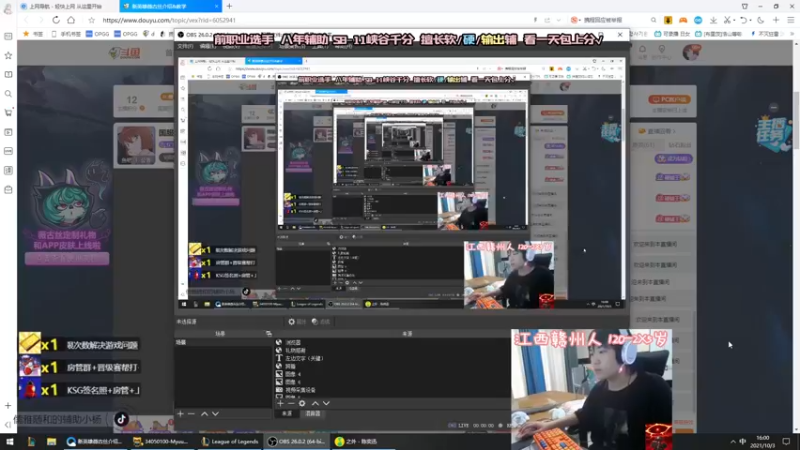Go forward in the browser
Image resolution: width=800 pixels, height=450 pixels.
tap(40, 20)
